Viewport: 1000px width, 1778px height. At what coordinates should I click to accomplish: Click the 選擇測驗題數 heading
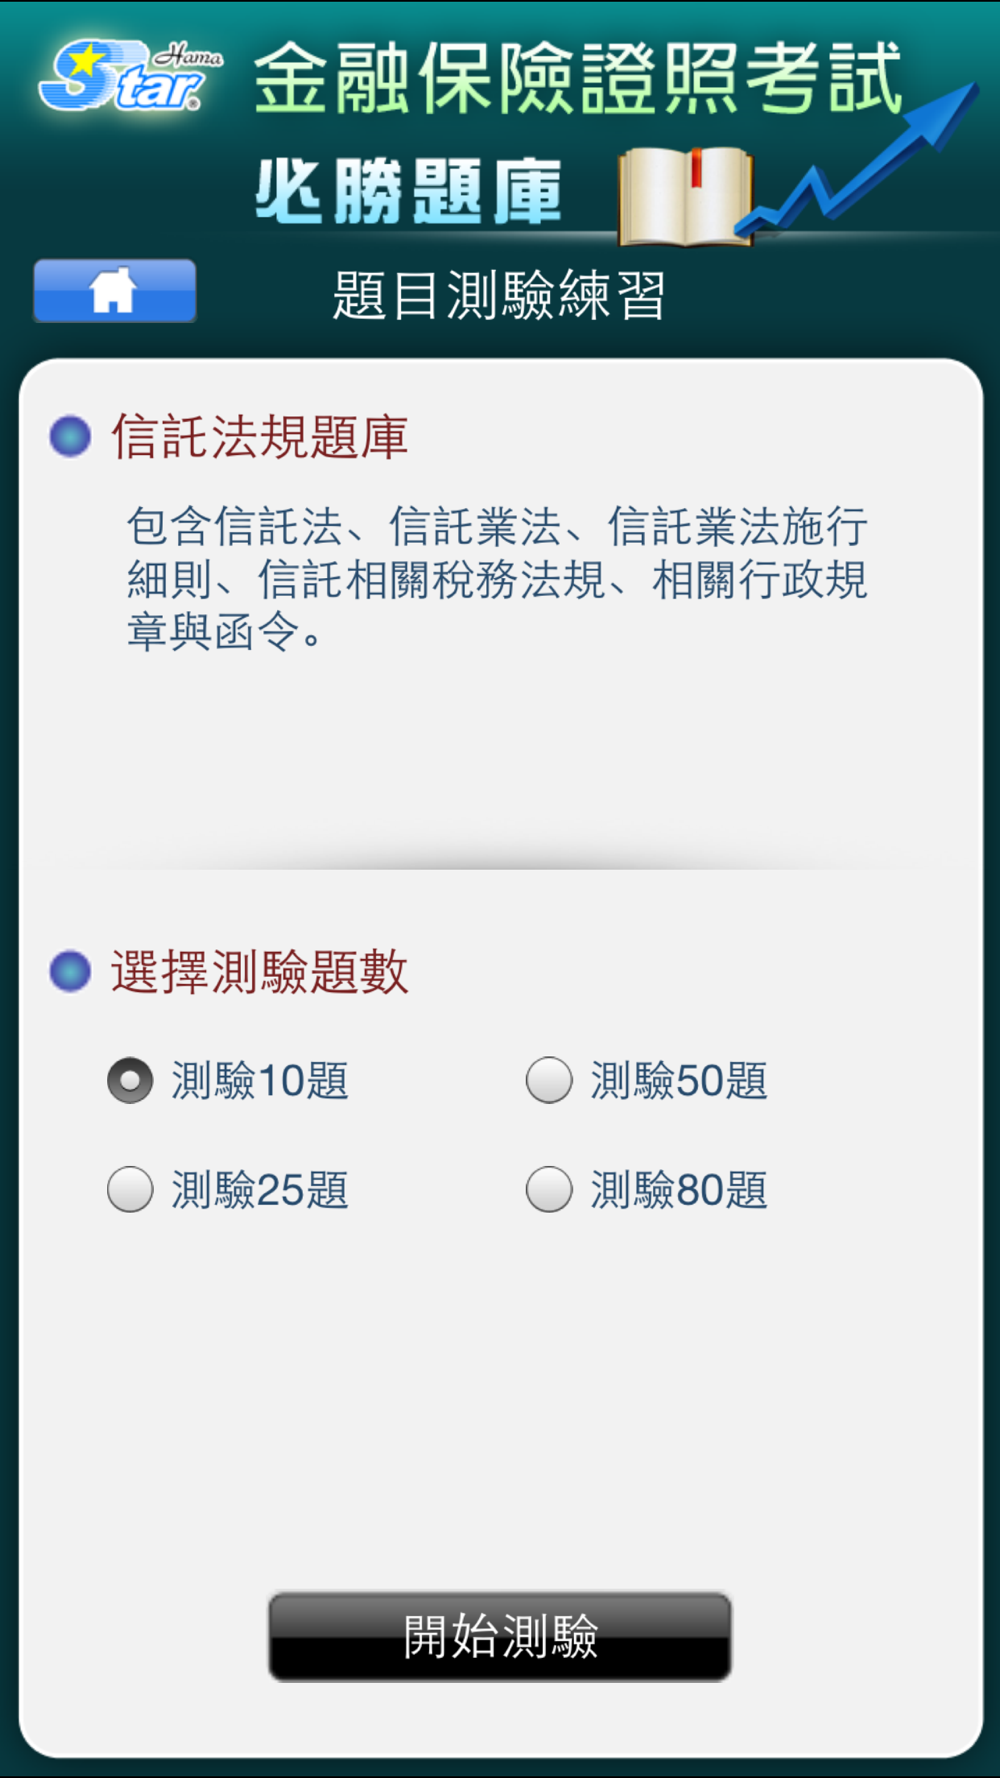coord(260,972)
